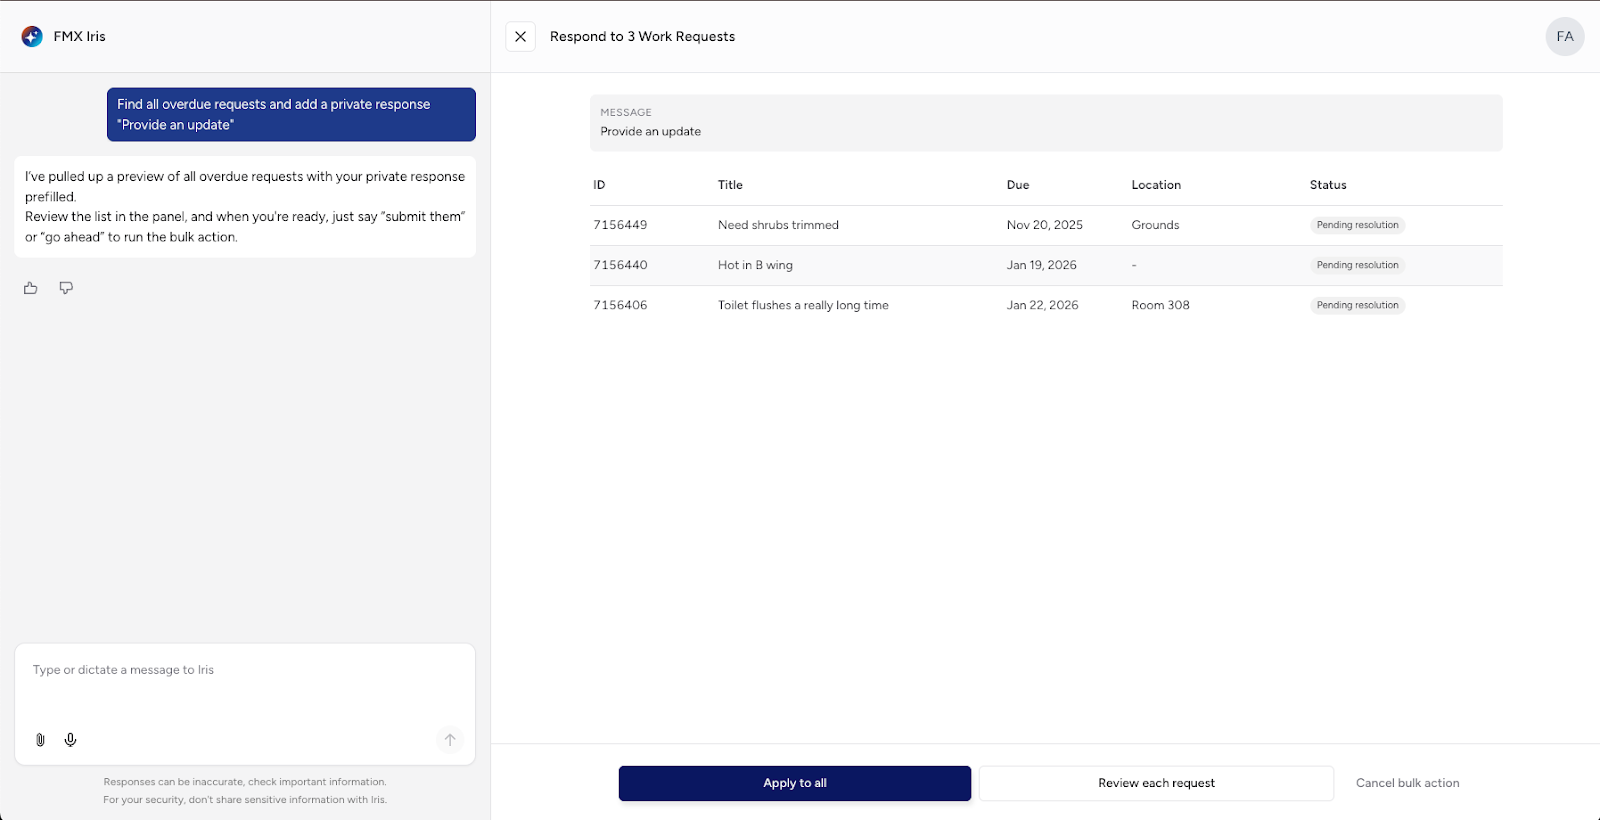Close the Respond to Work Requests panel
The width and height of the screenshot is (1600, 820).
tap(520, 37)
